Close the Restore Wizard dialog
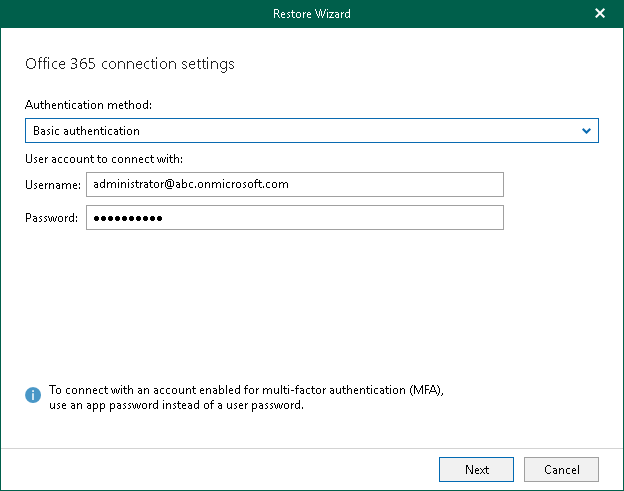 pyautogui.click(x=600, y=14)
